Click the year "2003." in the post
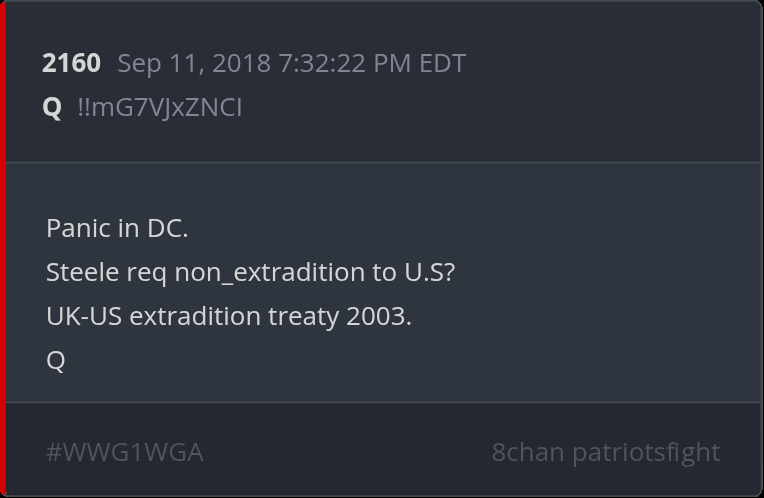Screen dimensions: 764x498 [379, 316]
